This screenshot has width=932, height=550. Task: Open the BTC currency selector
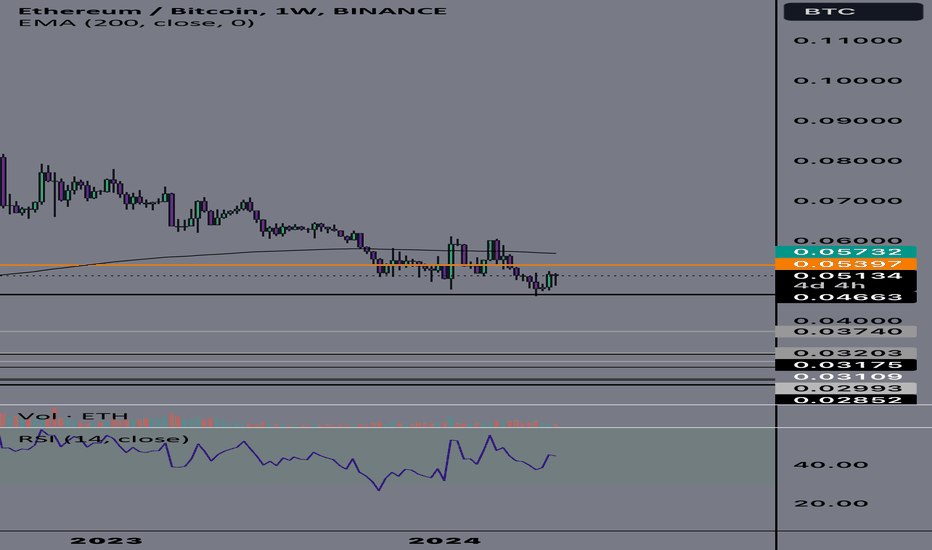[x=853, y=11]
